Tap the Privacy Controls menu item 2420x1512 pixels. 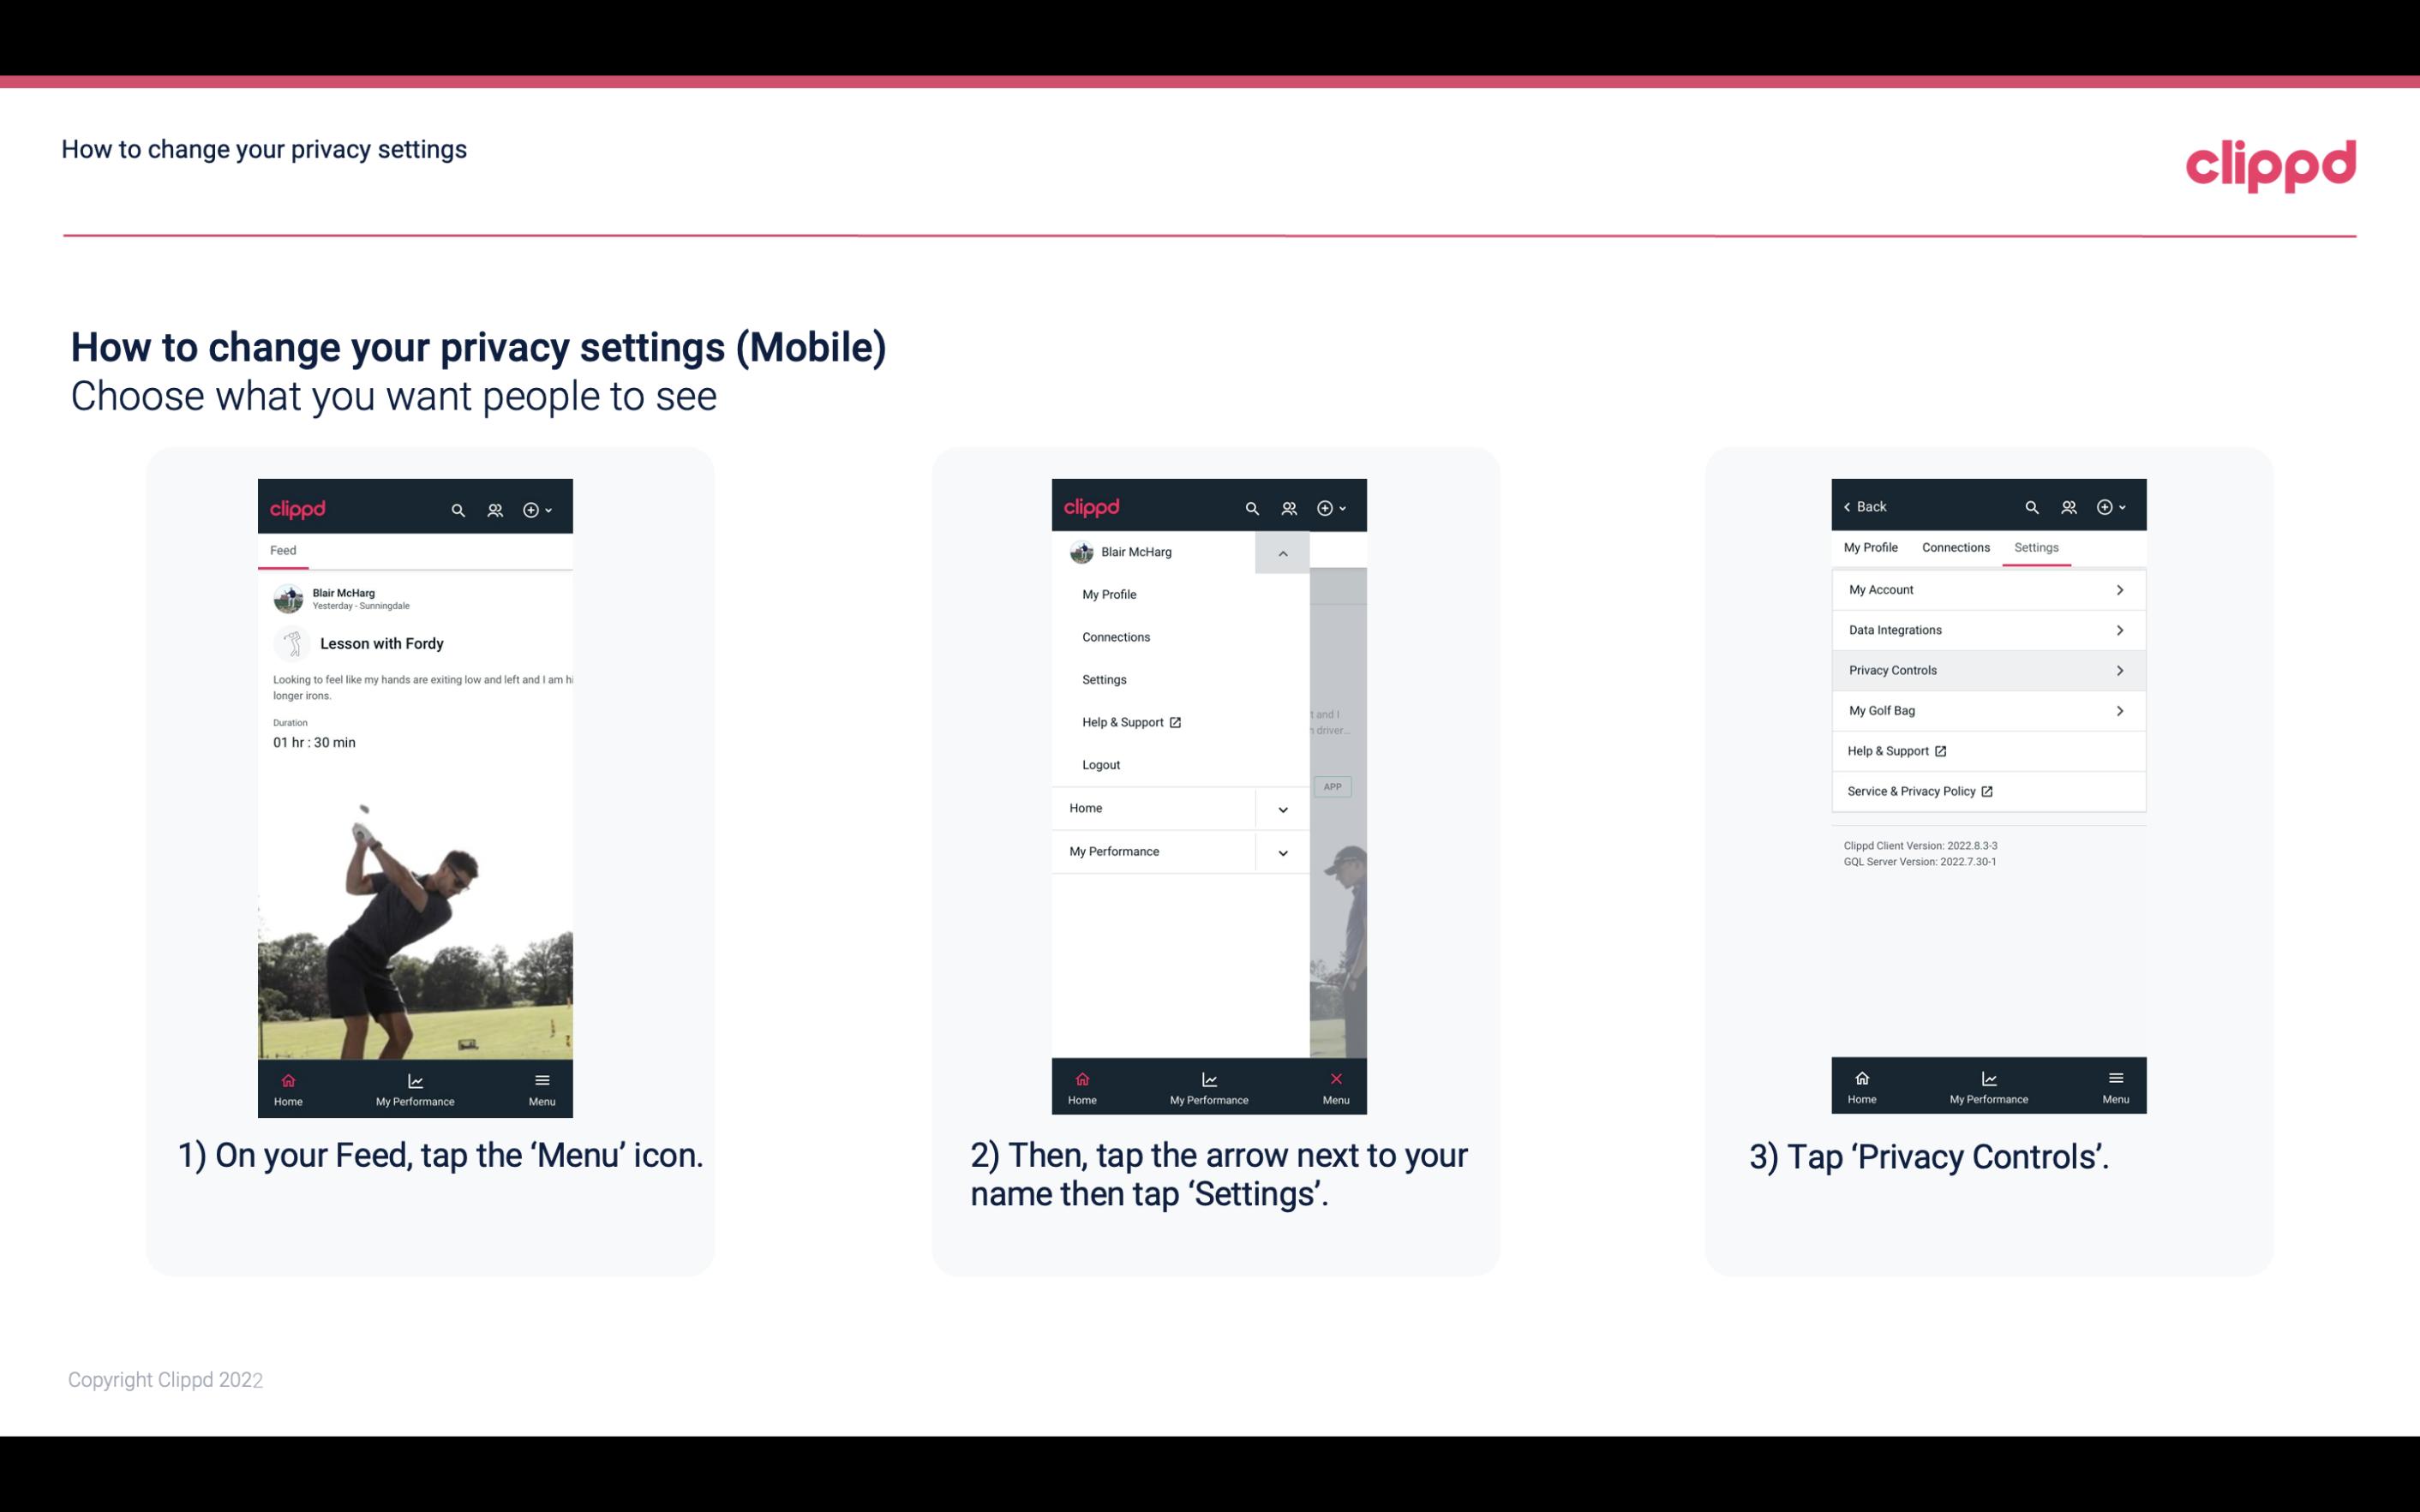click(1986, 669)
